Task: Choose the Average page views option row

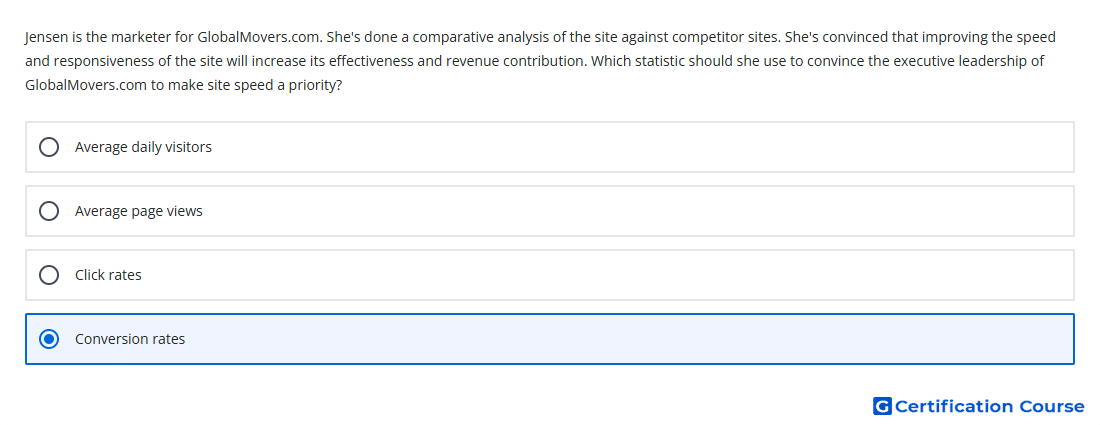Action: click(550, 211)
